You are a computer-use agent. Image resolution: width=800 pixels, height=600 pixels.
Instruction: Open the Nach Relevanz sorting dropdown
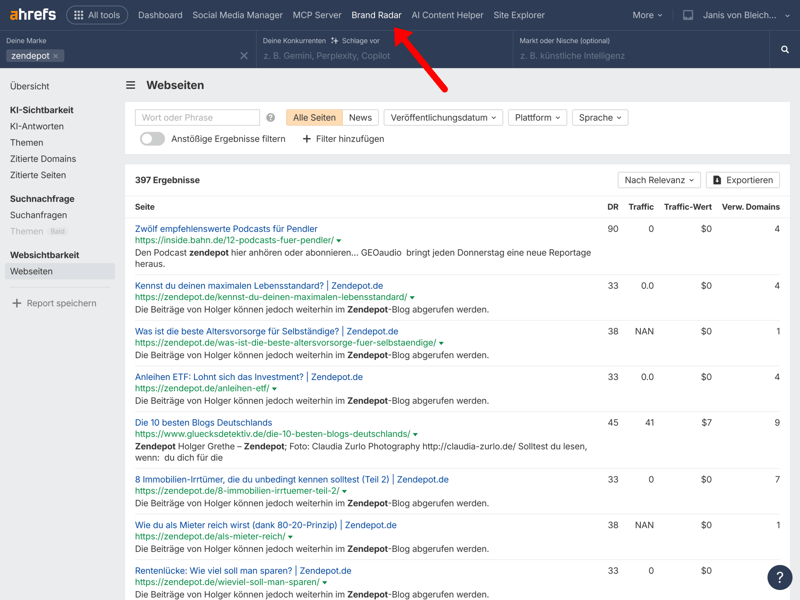point(658,180)
